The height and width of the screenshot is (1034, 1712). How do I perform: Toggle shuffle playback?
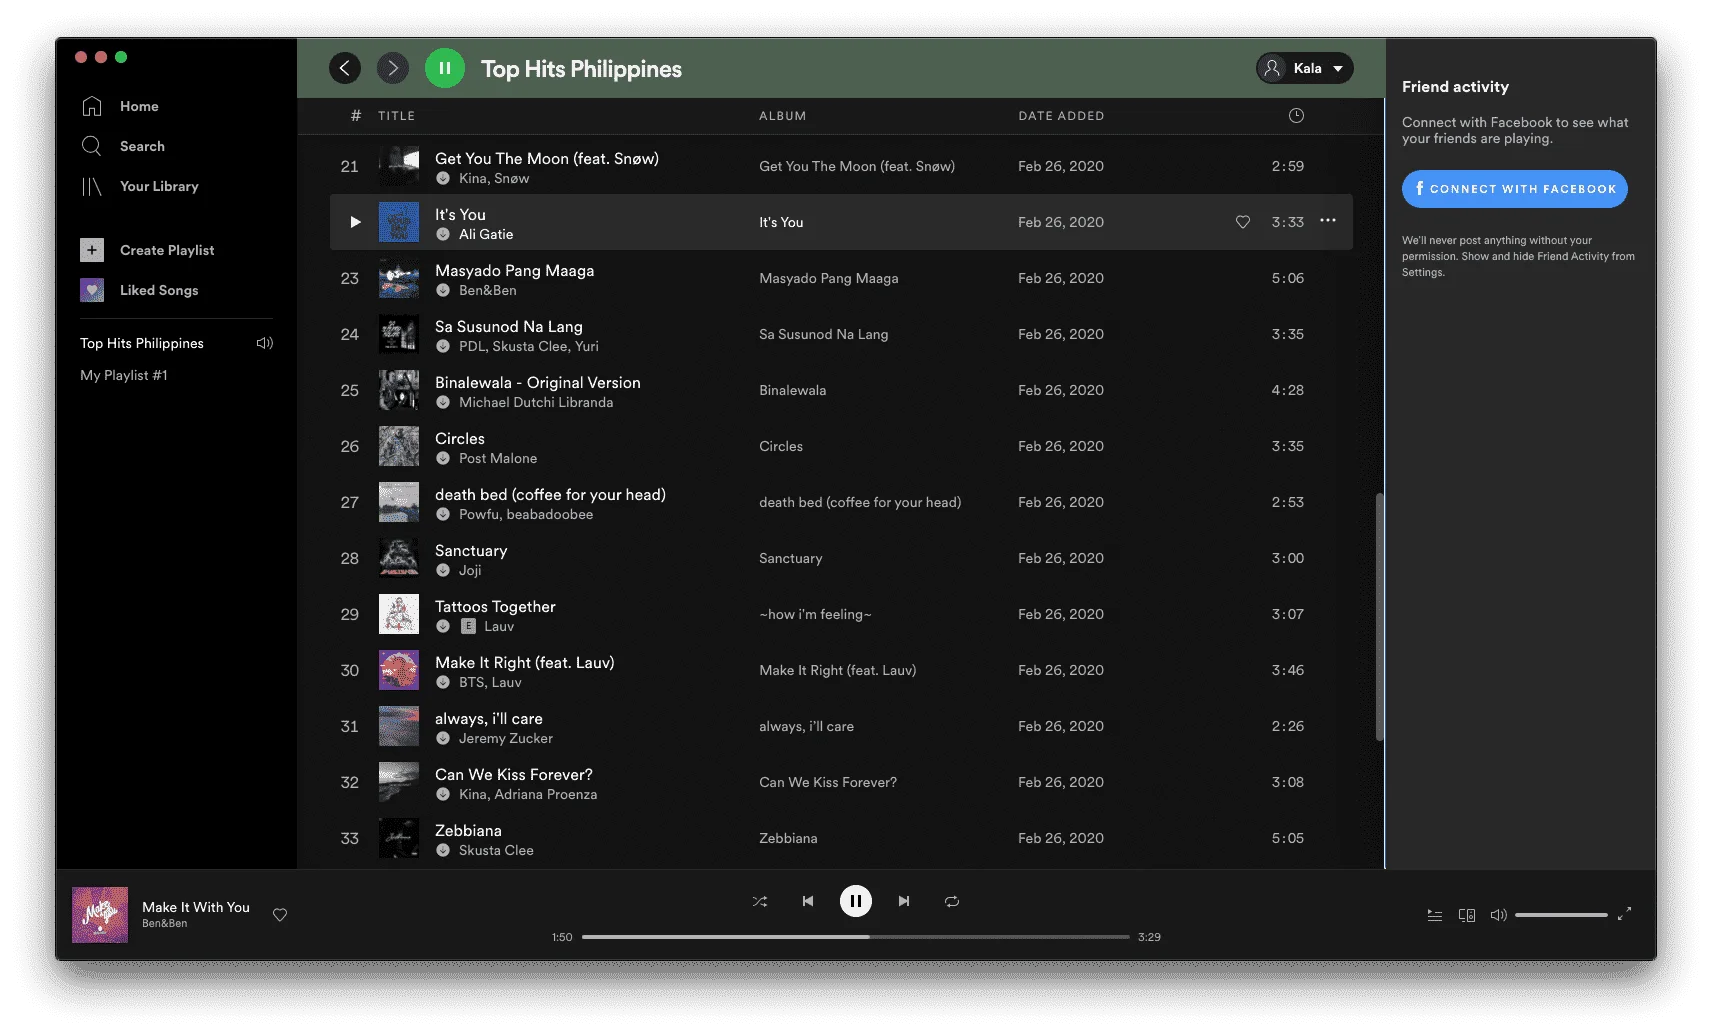760,901
